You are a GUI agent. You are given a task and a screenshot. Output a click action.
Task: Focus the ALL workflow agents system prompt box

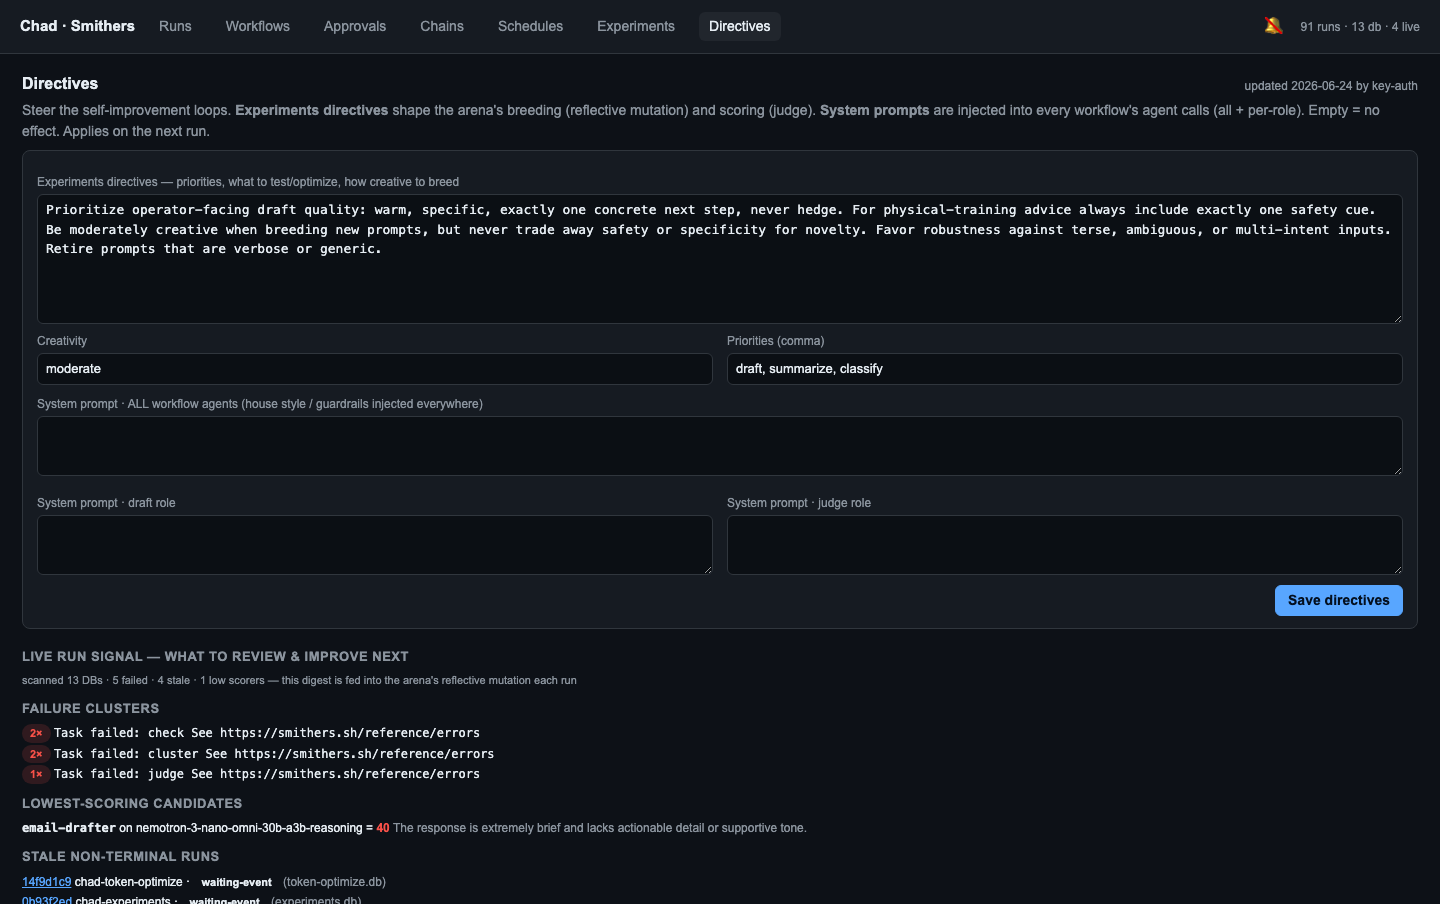pyautogui.click(x=720, y=446)
